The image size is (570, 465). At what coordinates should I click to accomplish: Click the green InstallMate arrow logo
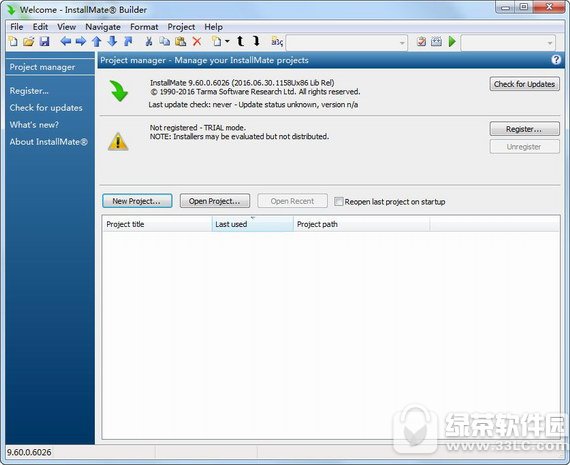119,91
